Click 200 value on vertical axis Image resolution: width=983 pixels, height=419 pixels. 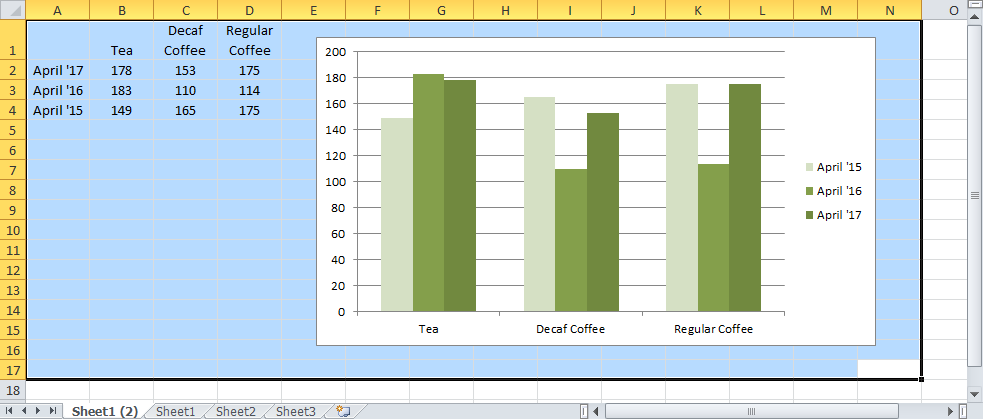coord(336,52)
